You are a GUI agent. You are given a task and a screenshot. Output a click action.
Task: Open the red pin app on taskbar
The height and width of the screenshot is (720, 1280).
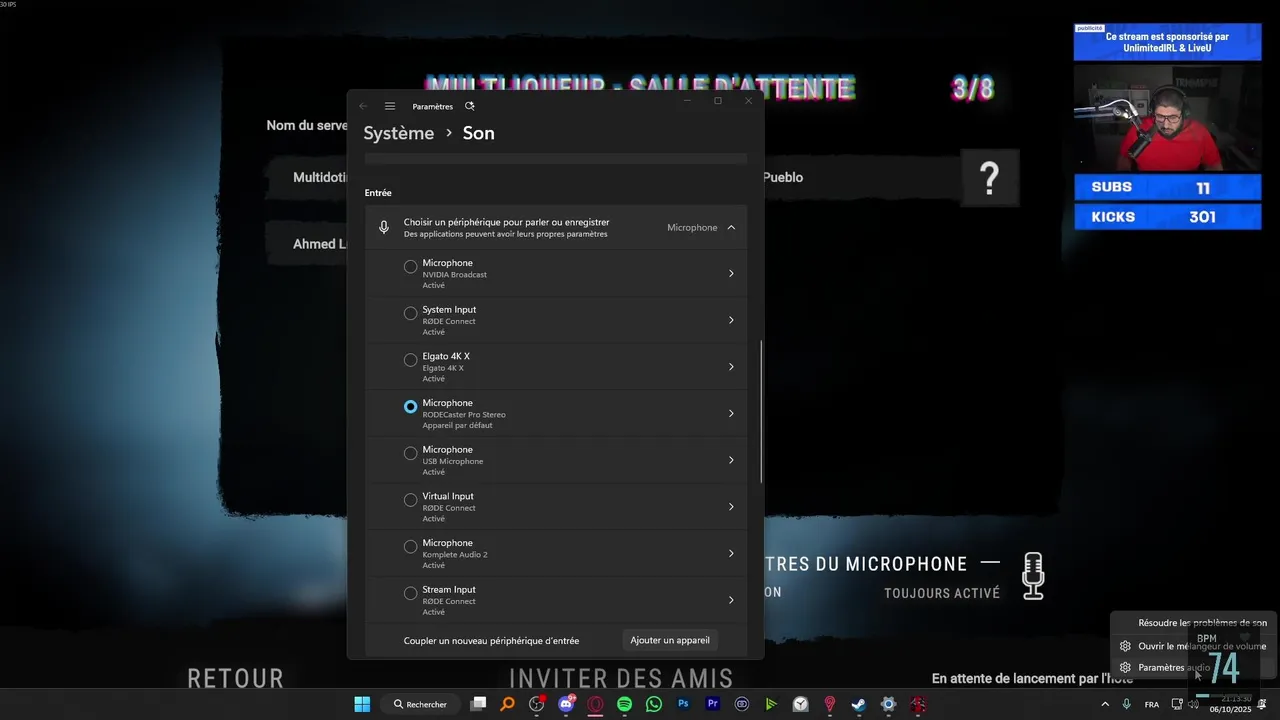pos(830,704)
